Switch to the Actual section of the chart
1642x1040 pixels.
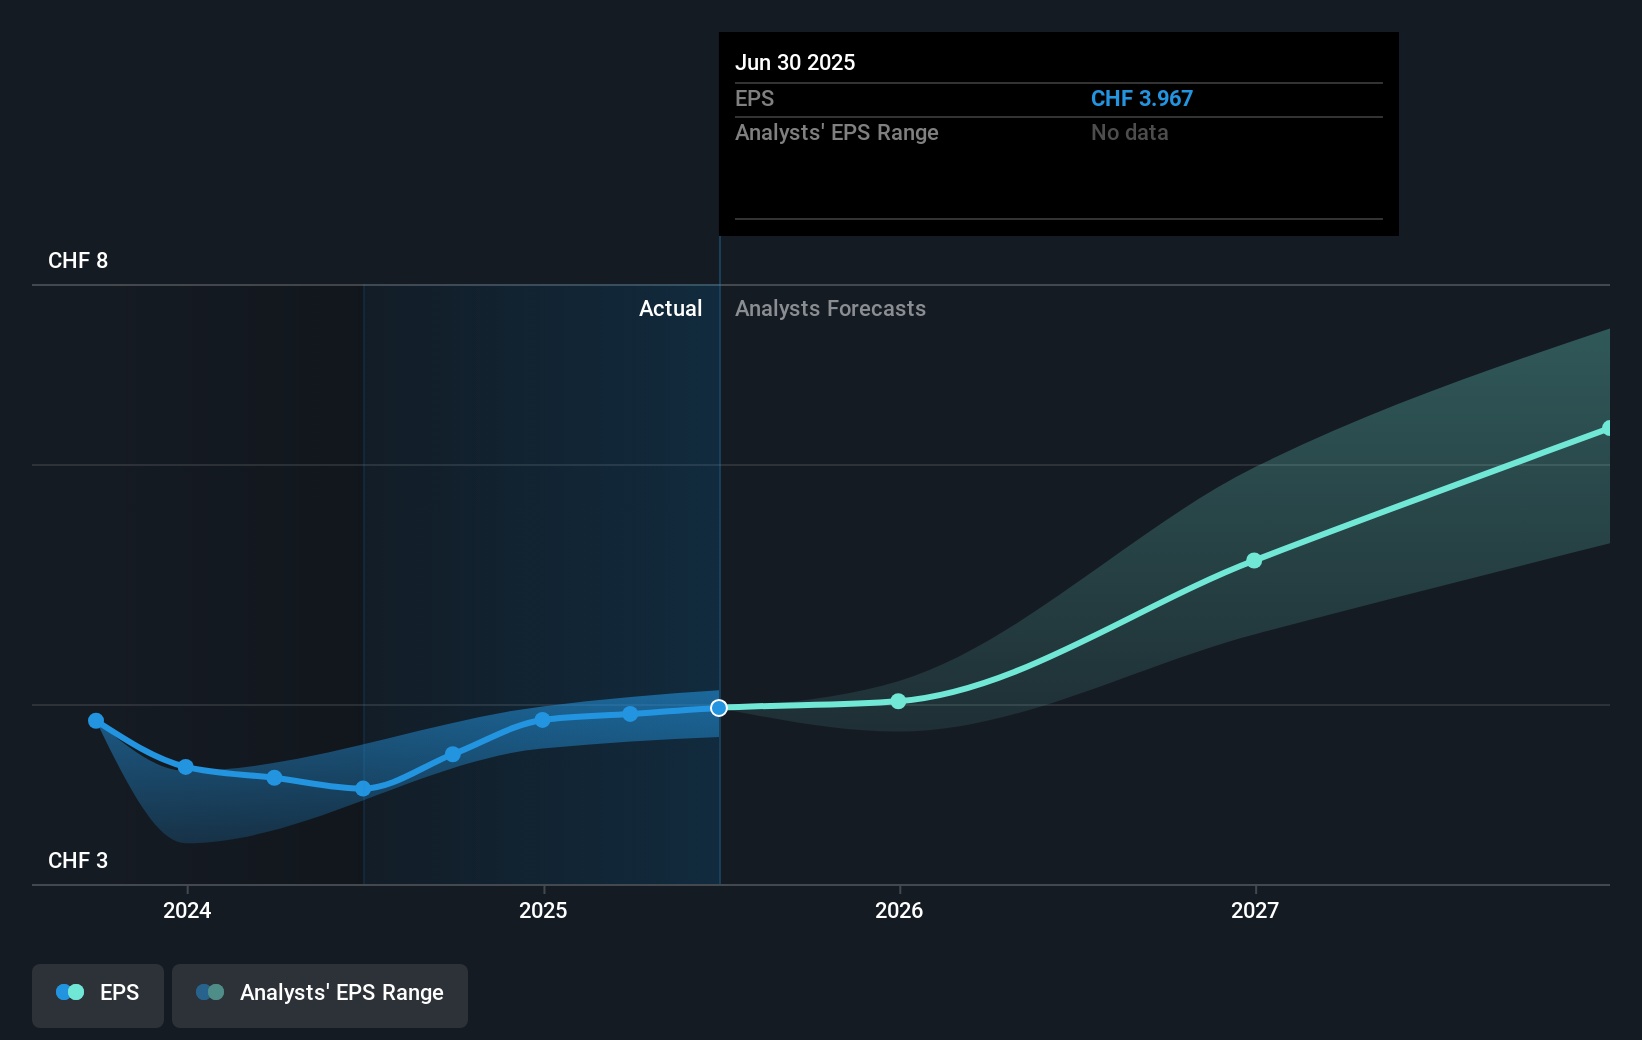coord(670,308)
